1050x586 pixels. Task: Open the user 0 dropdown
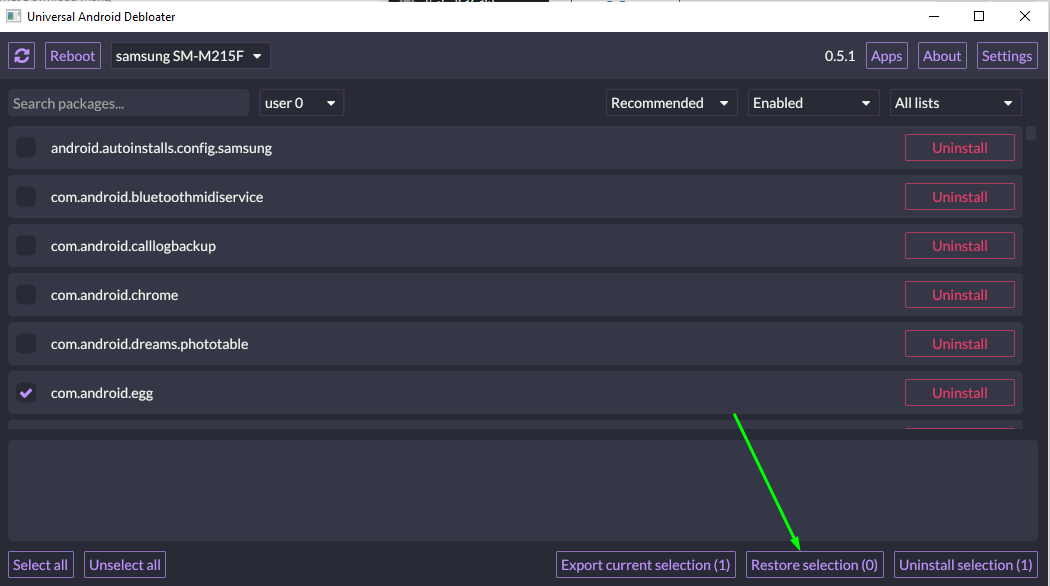[x=301, y=103]
